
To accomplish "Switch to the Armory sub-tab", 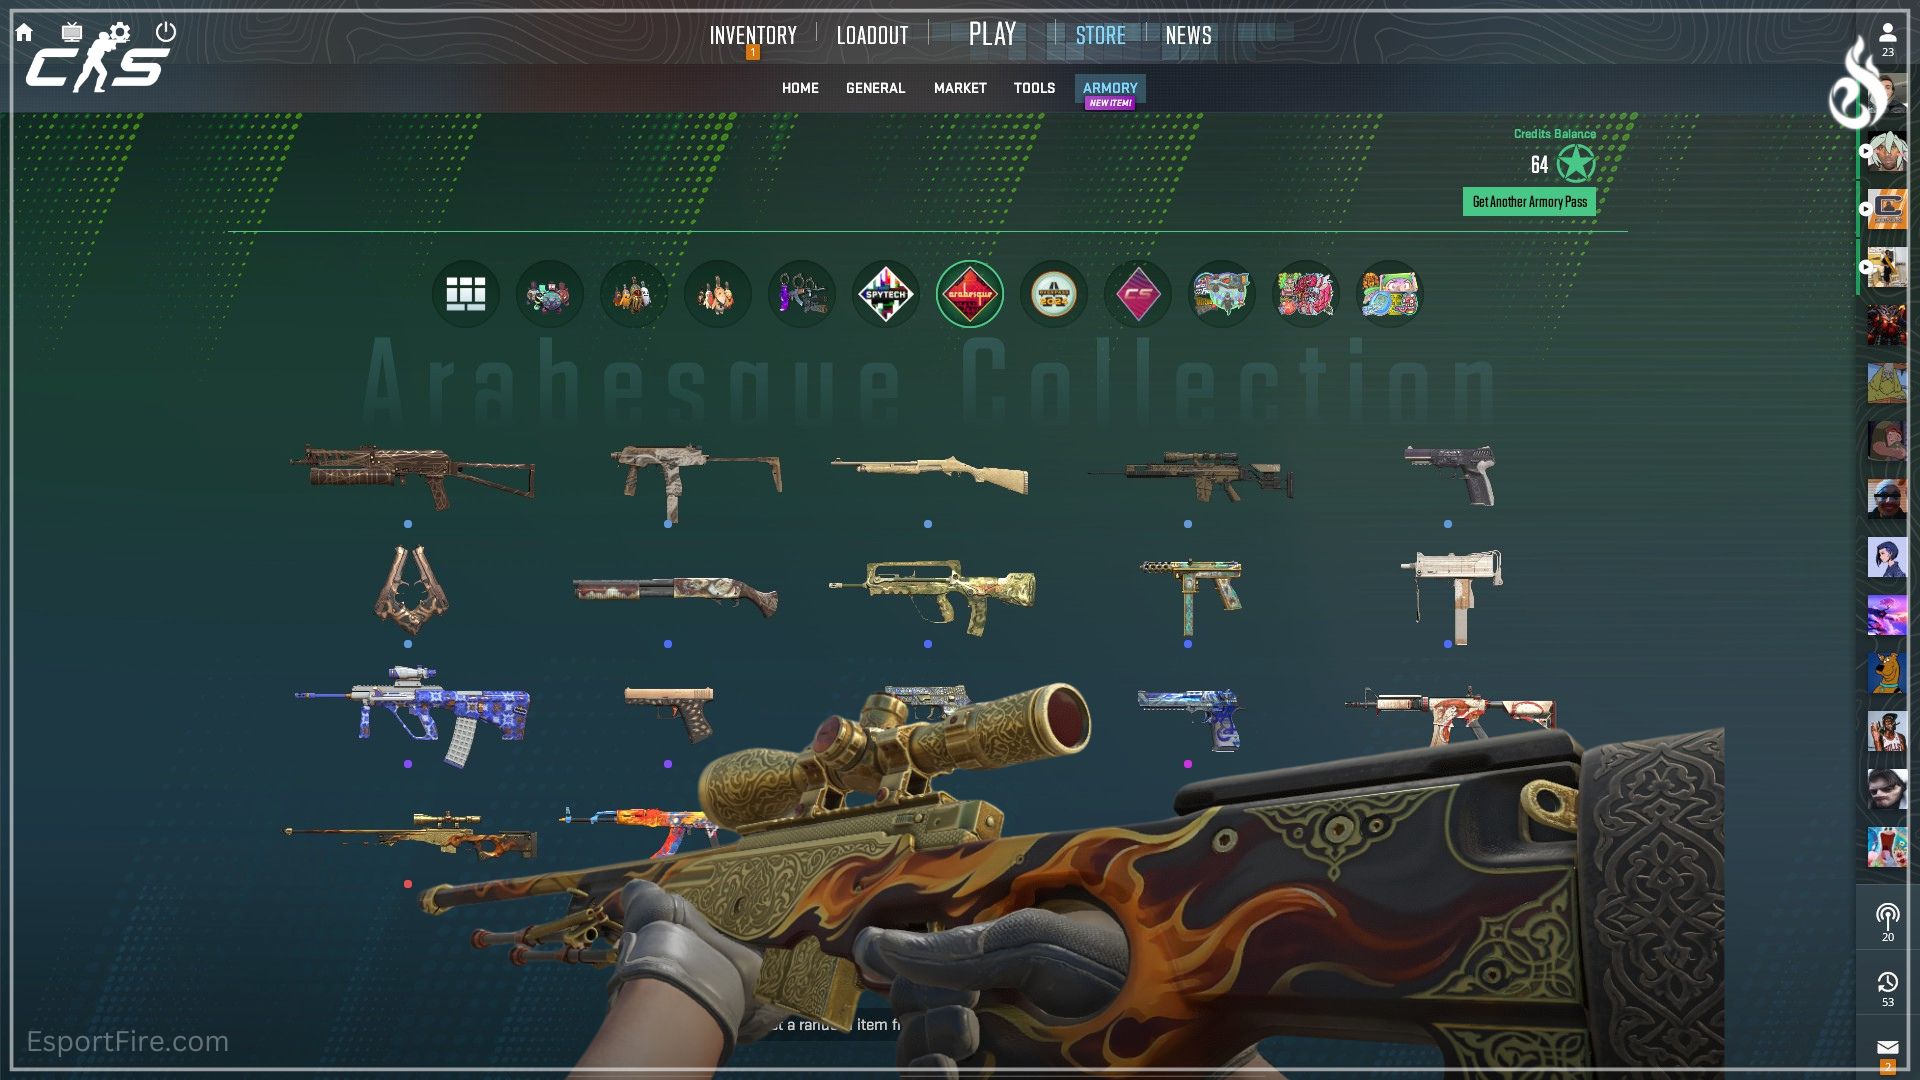I will (1110, 88).
